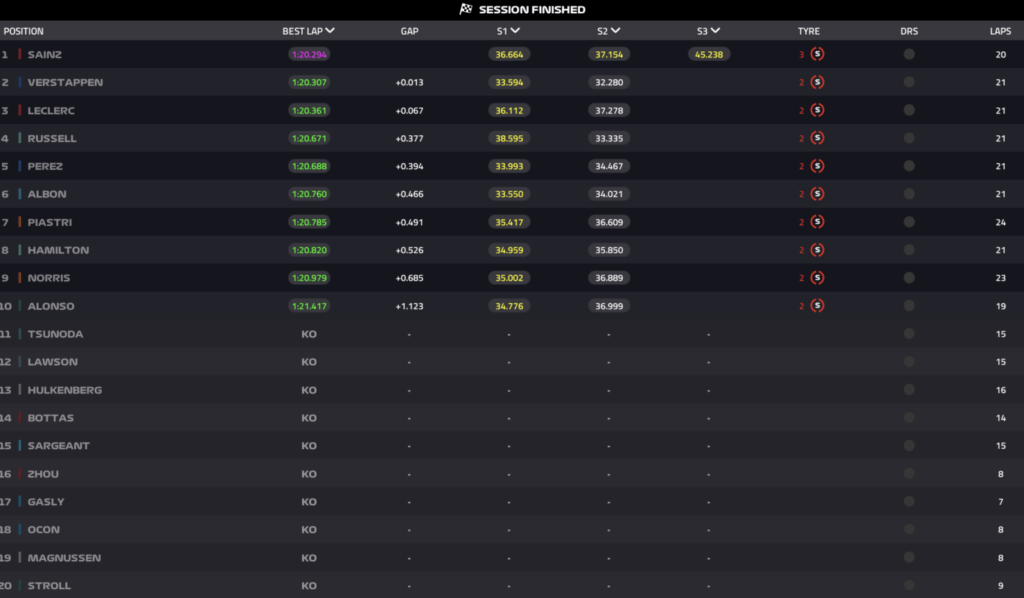Click Hulkenberg's KO status
The height and width of the screenshot is (598, 1024).
pyautogui.click(x=309, y=390)
